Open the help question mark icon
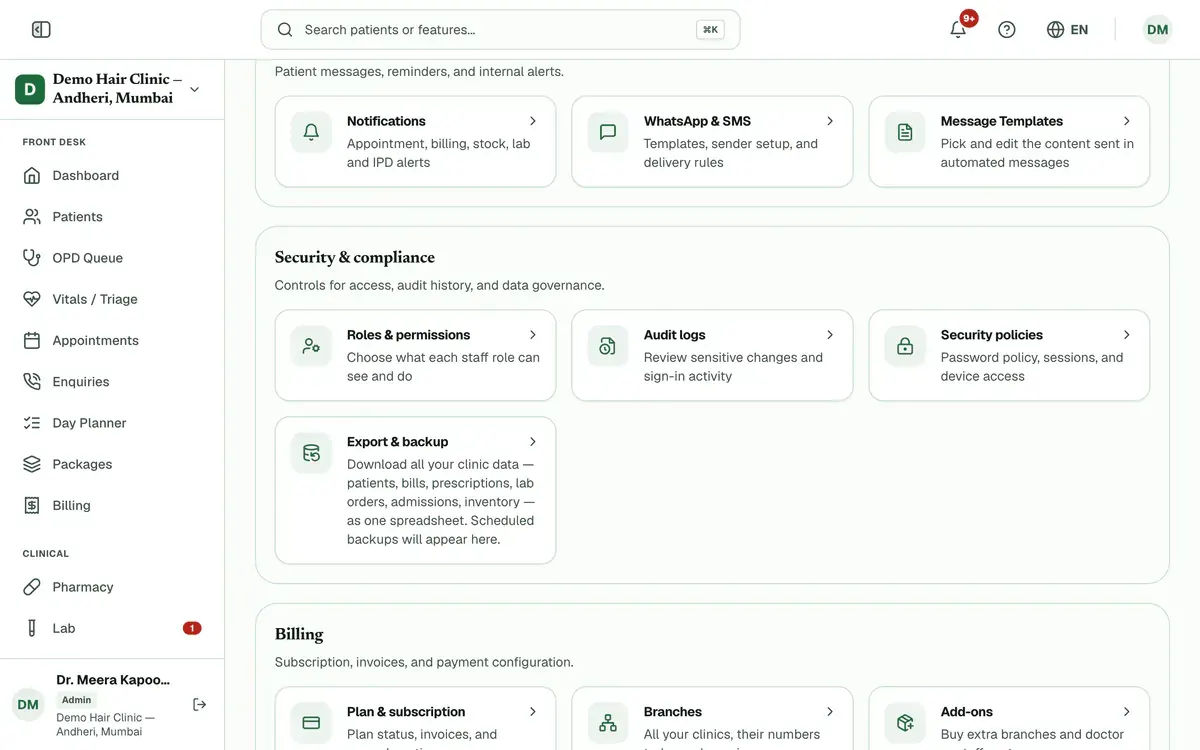 (1007, 30)
